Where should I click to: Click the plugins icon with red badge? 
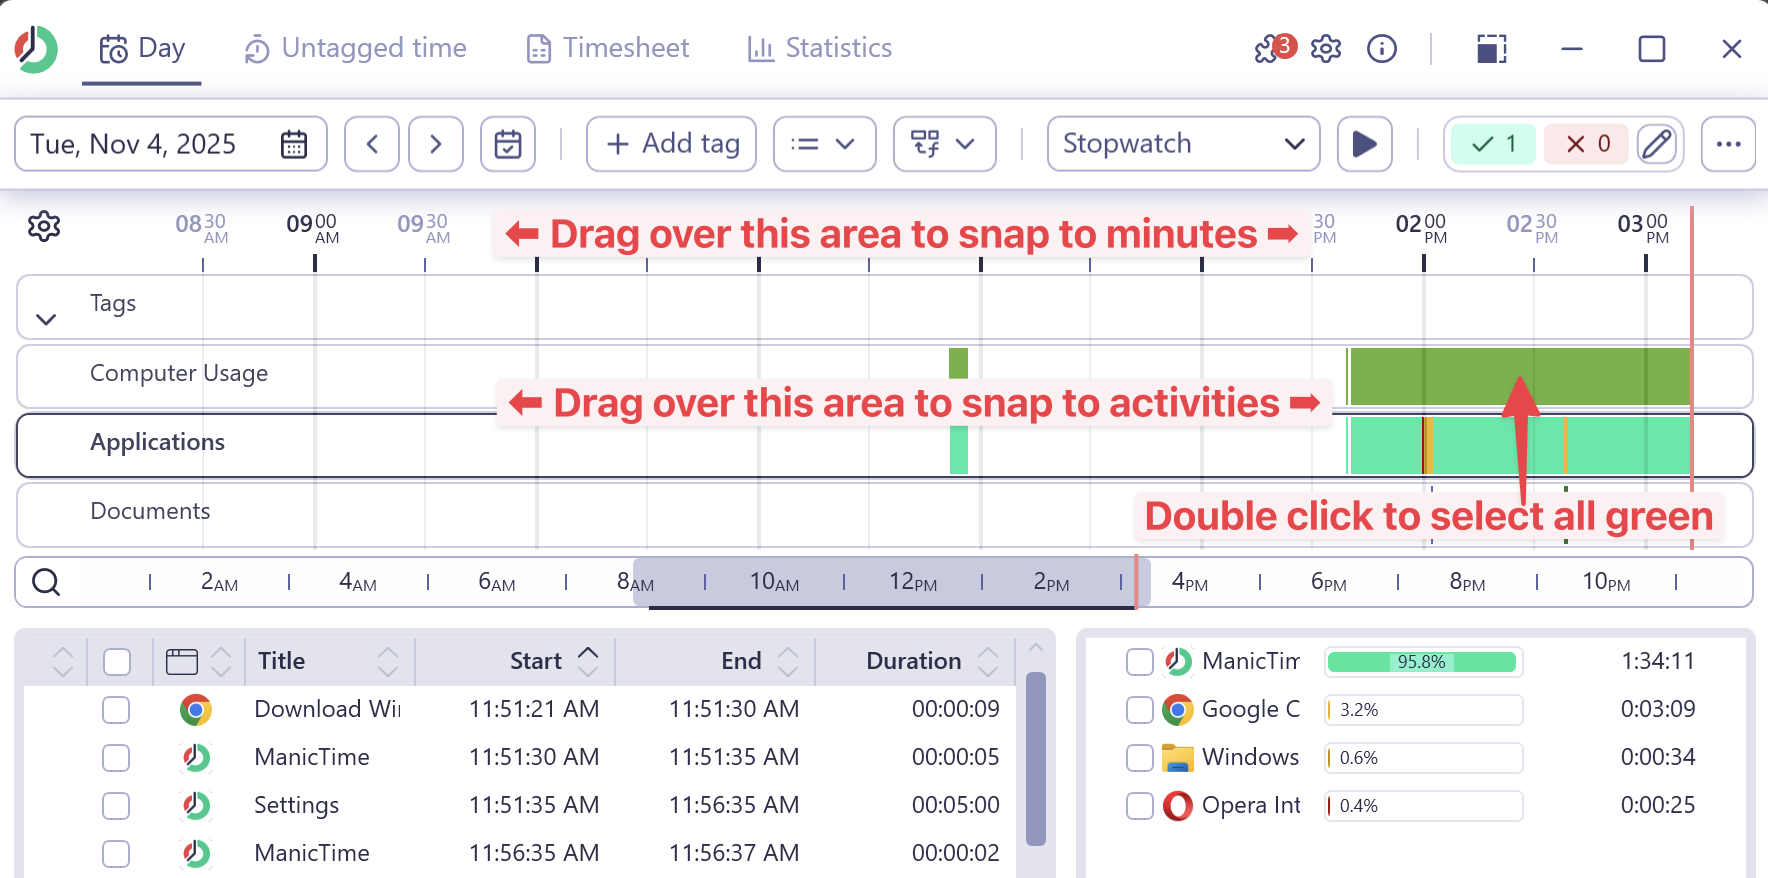click(1273, 48)
